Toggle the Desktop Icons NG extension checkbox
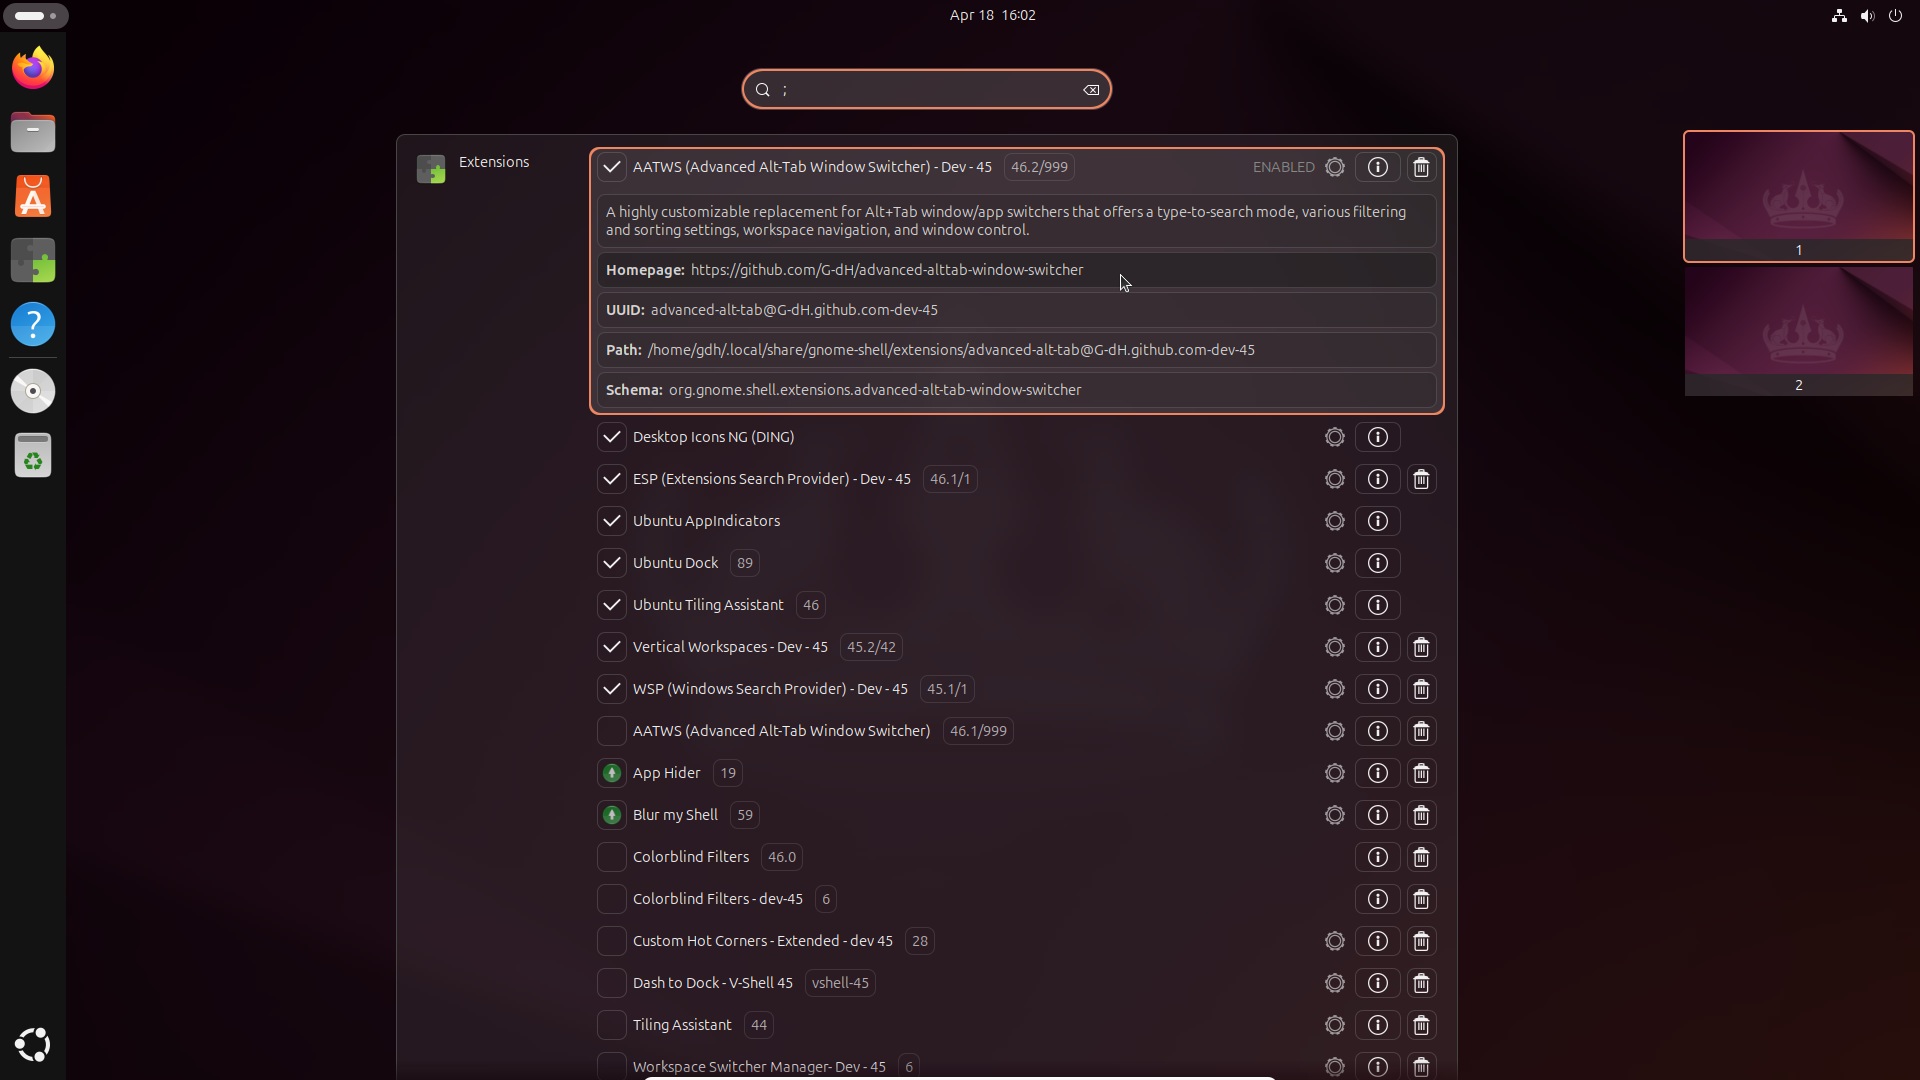Screen dimensions: 1920x1080 click(611, 436)
